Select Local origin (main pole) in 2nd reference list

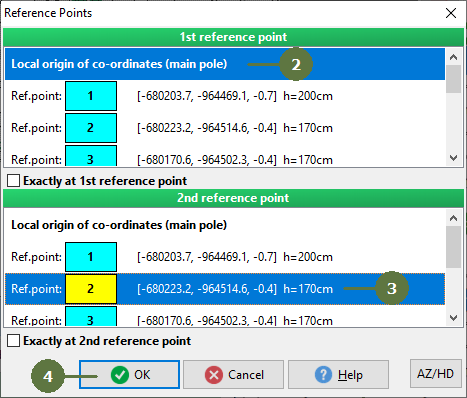click(225, 225)
